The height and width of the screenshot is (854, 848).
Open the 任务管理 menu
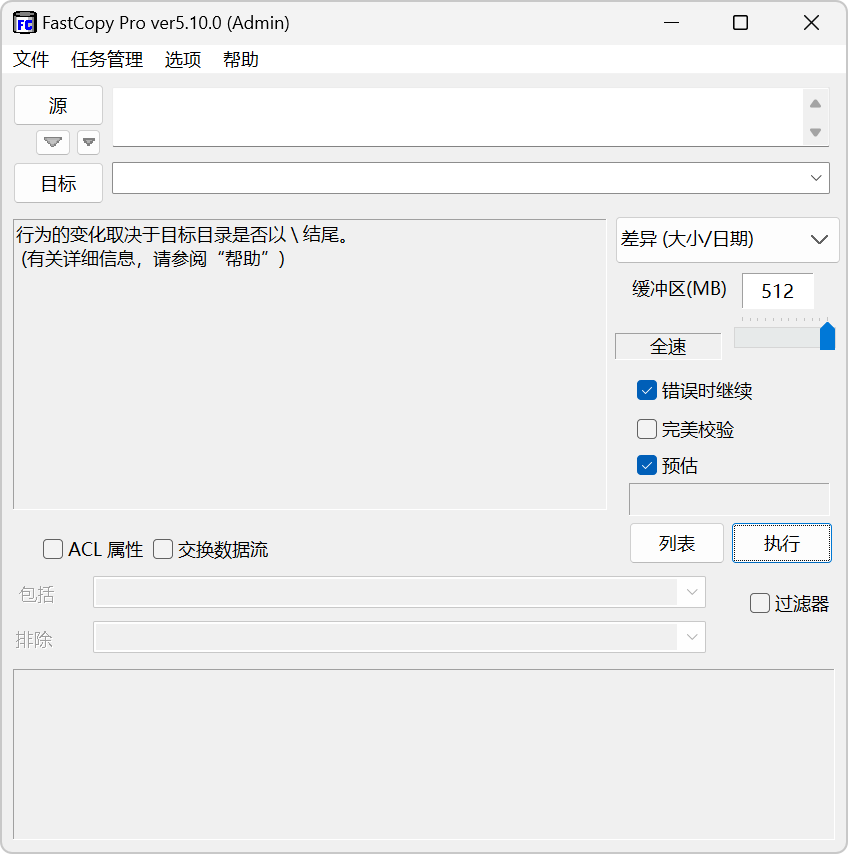point(105,60)
